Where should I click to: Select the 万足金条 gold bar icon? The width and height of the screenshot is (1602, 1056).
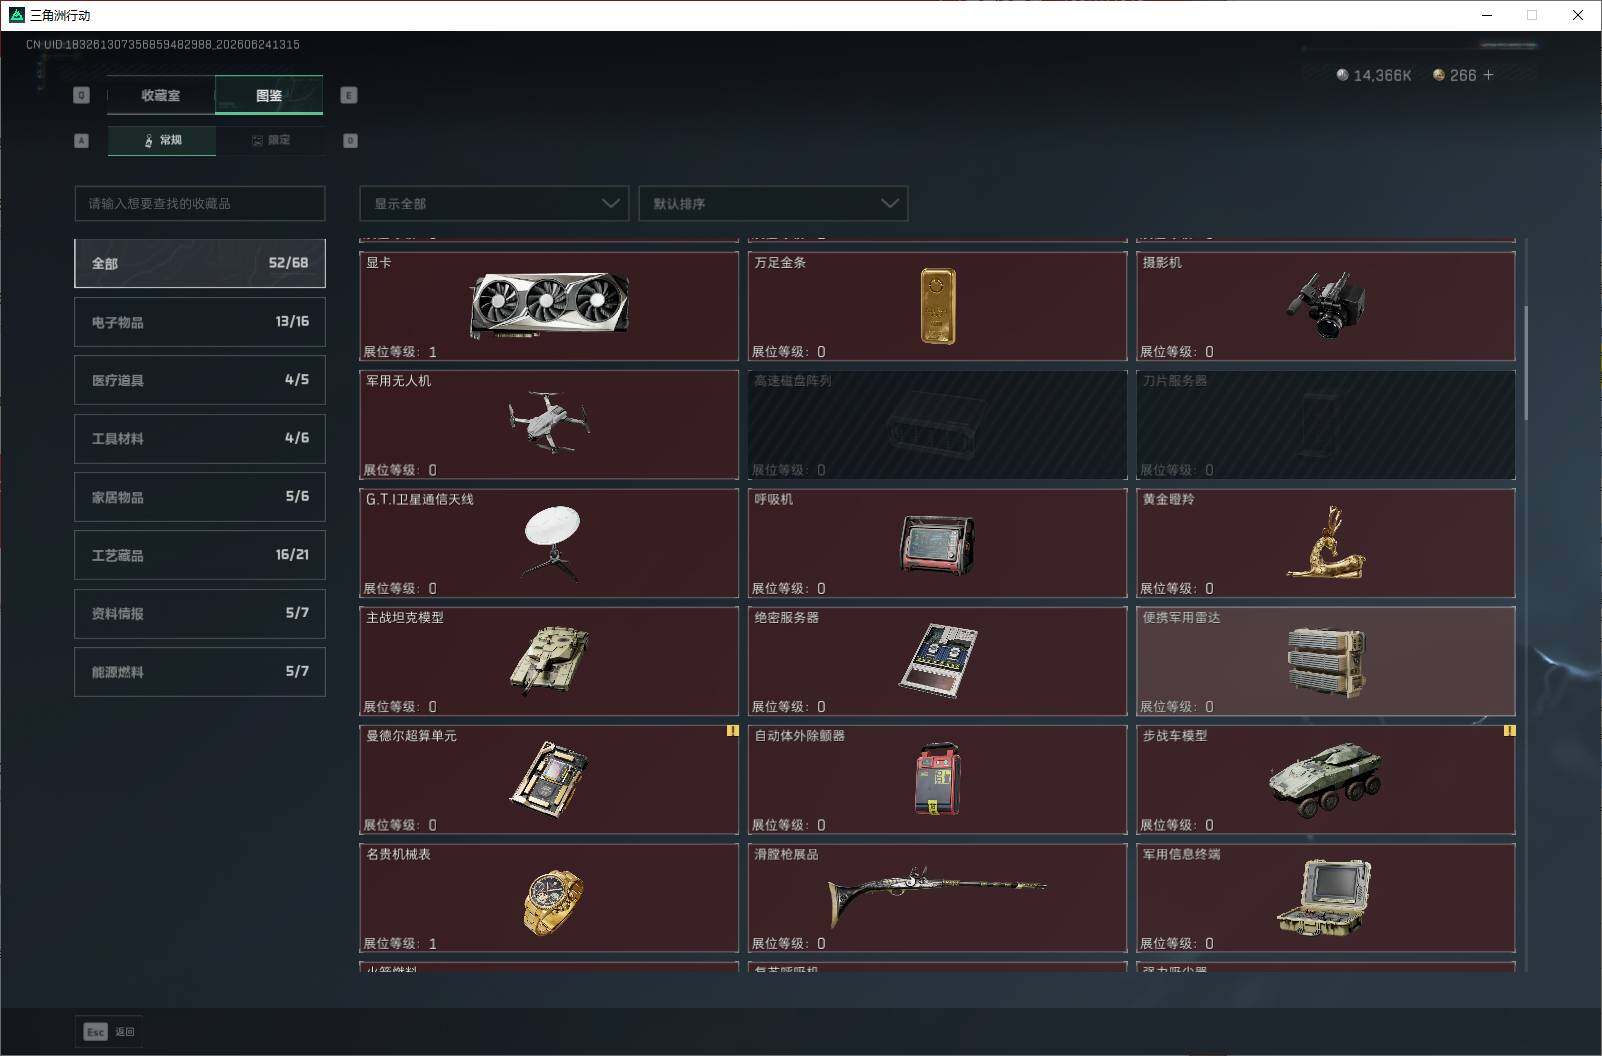click(937, 306)
